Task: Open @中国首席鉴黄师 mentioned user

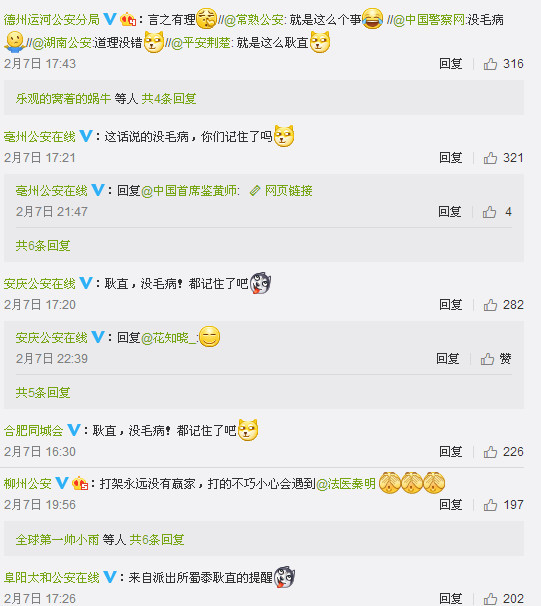Action: coord(189,191)
